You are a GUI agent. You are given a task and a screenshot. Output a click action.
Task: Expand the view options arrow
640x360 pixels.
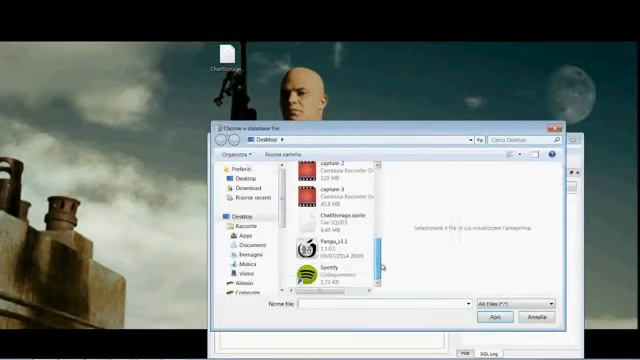(520, 154)
